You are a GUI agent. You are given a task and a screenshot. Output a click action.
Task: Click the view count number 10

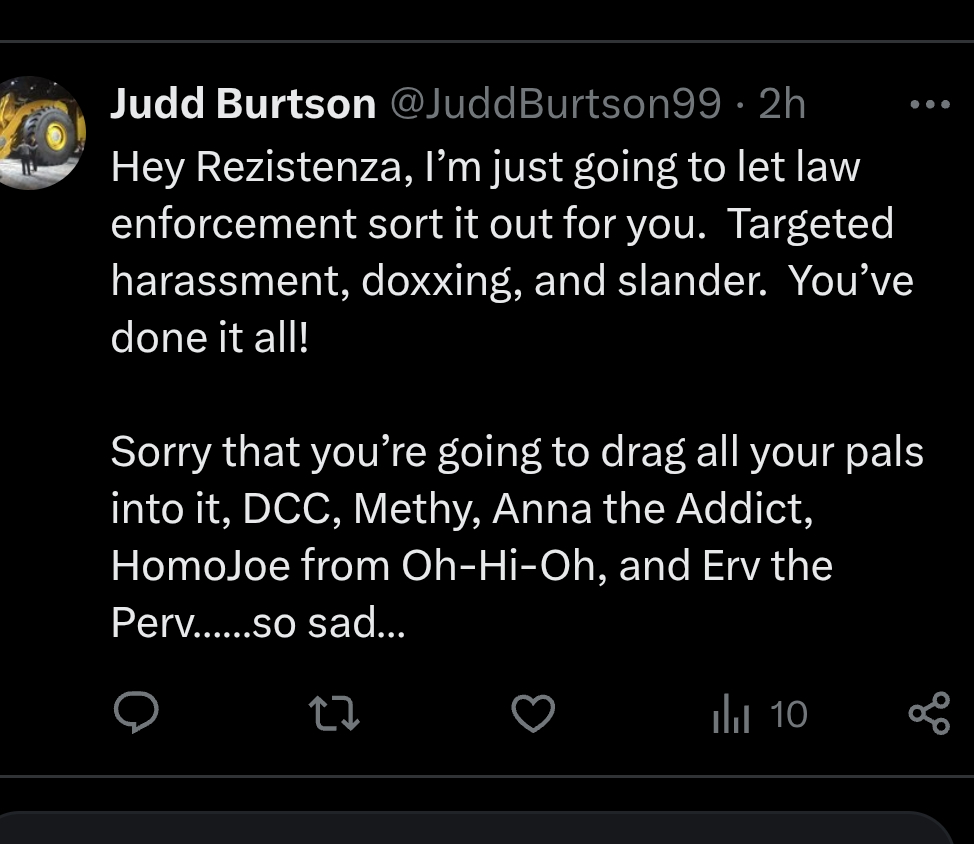coord(789,714)
